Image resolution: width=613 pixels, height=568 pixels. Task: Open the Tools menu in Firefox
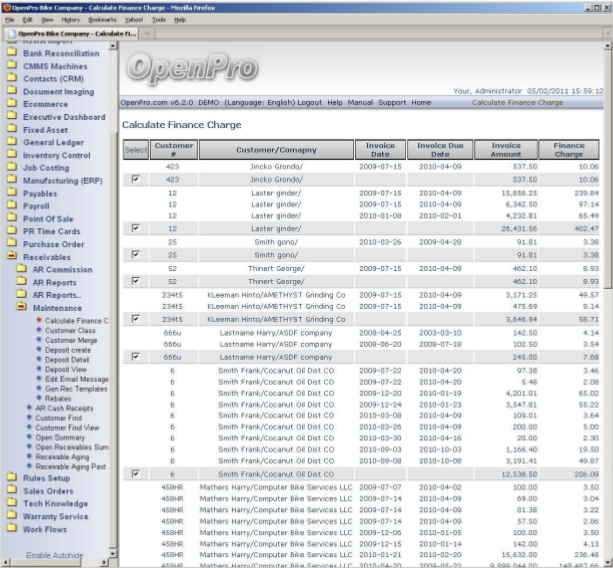click(x=159, y=19)
